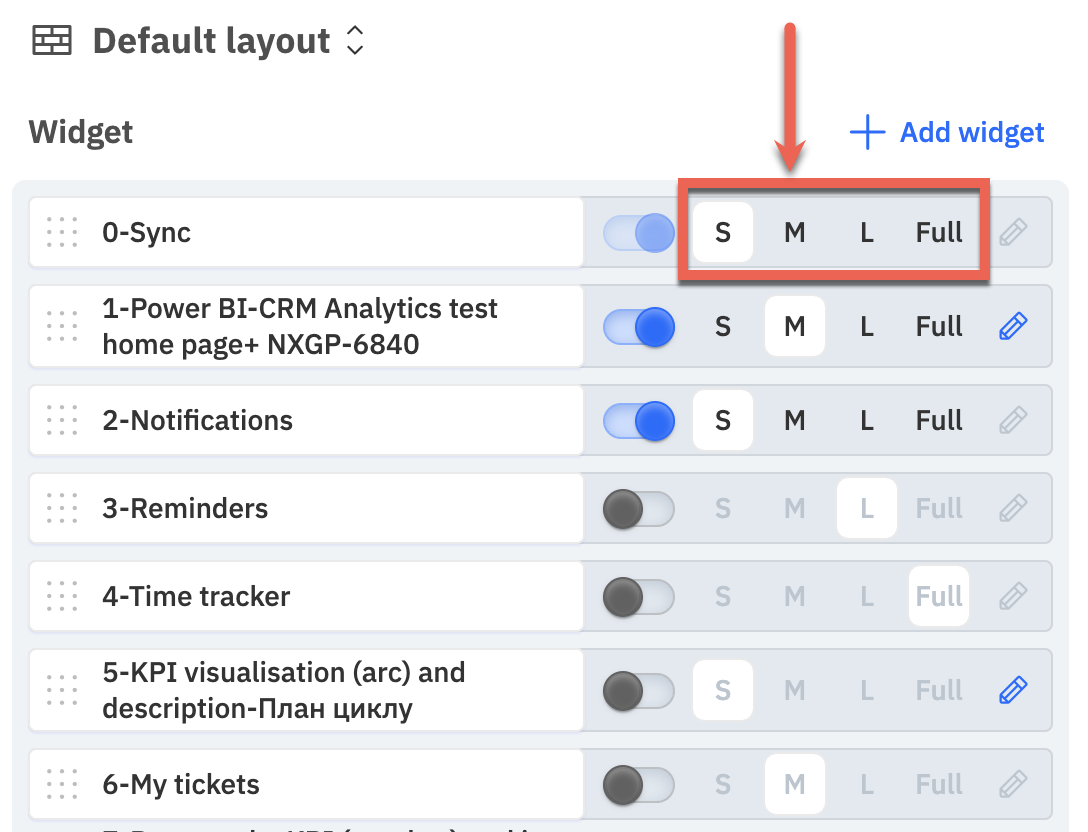Click the greyed pencil icon on 0-Sync row
Image resolution: width=1088 pixels, height=832 pixels.
[x=1013, y=232]
